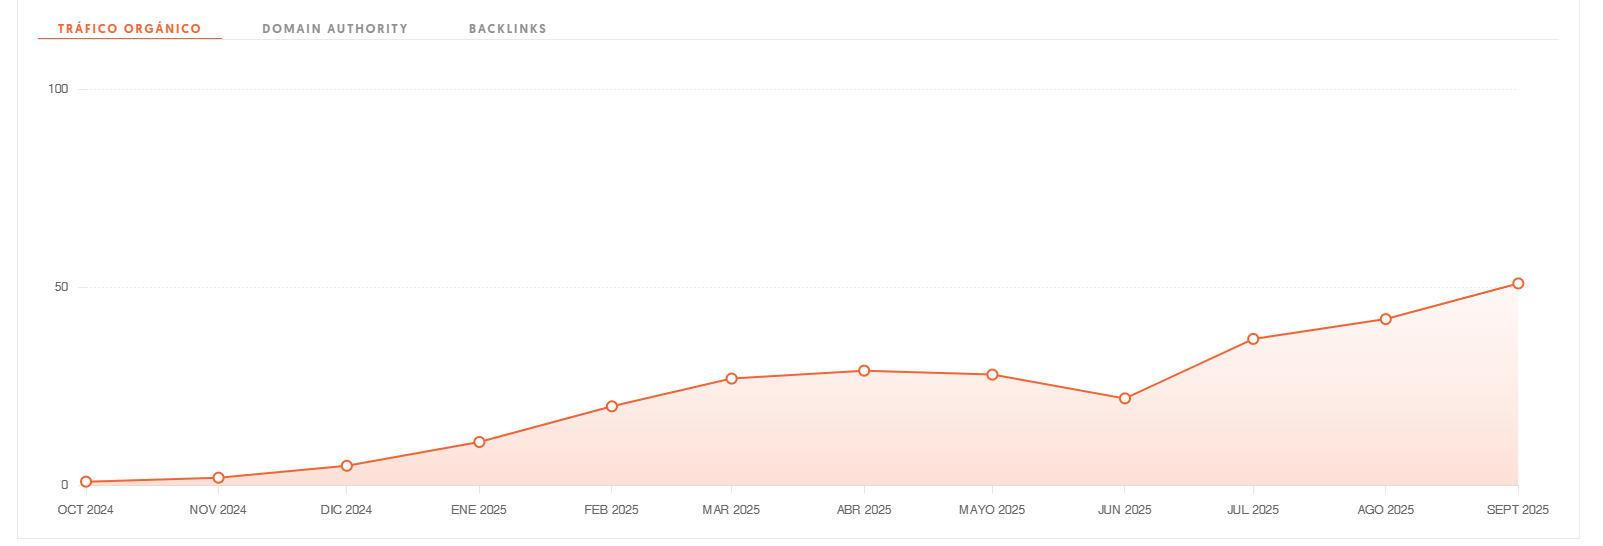Click the ENE 2025 x-axis text label
Image resolution: width=1603 pixels, height=546 pixels.
point(479,510)
